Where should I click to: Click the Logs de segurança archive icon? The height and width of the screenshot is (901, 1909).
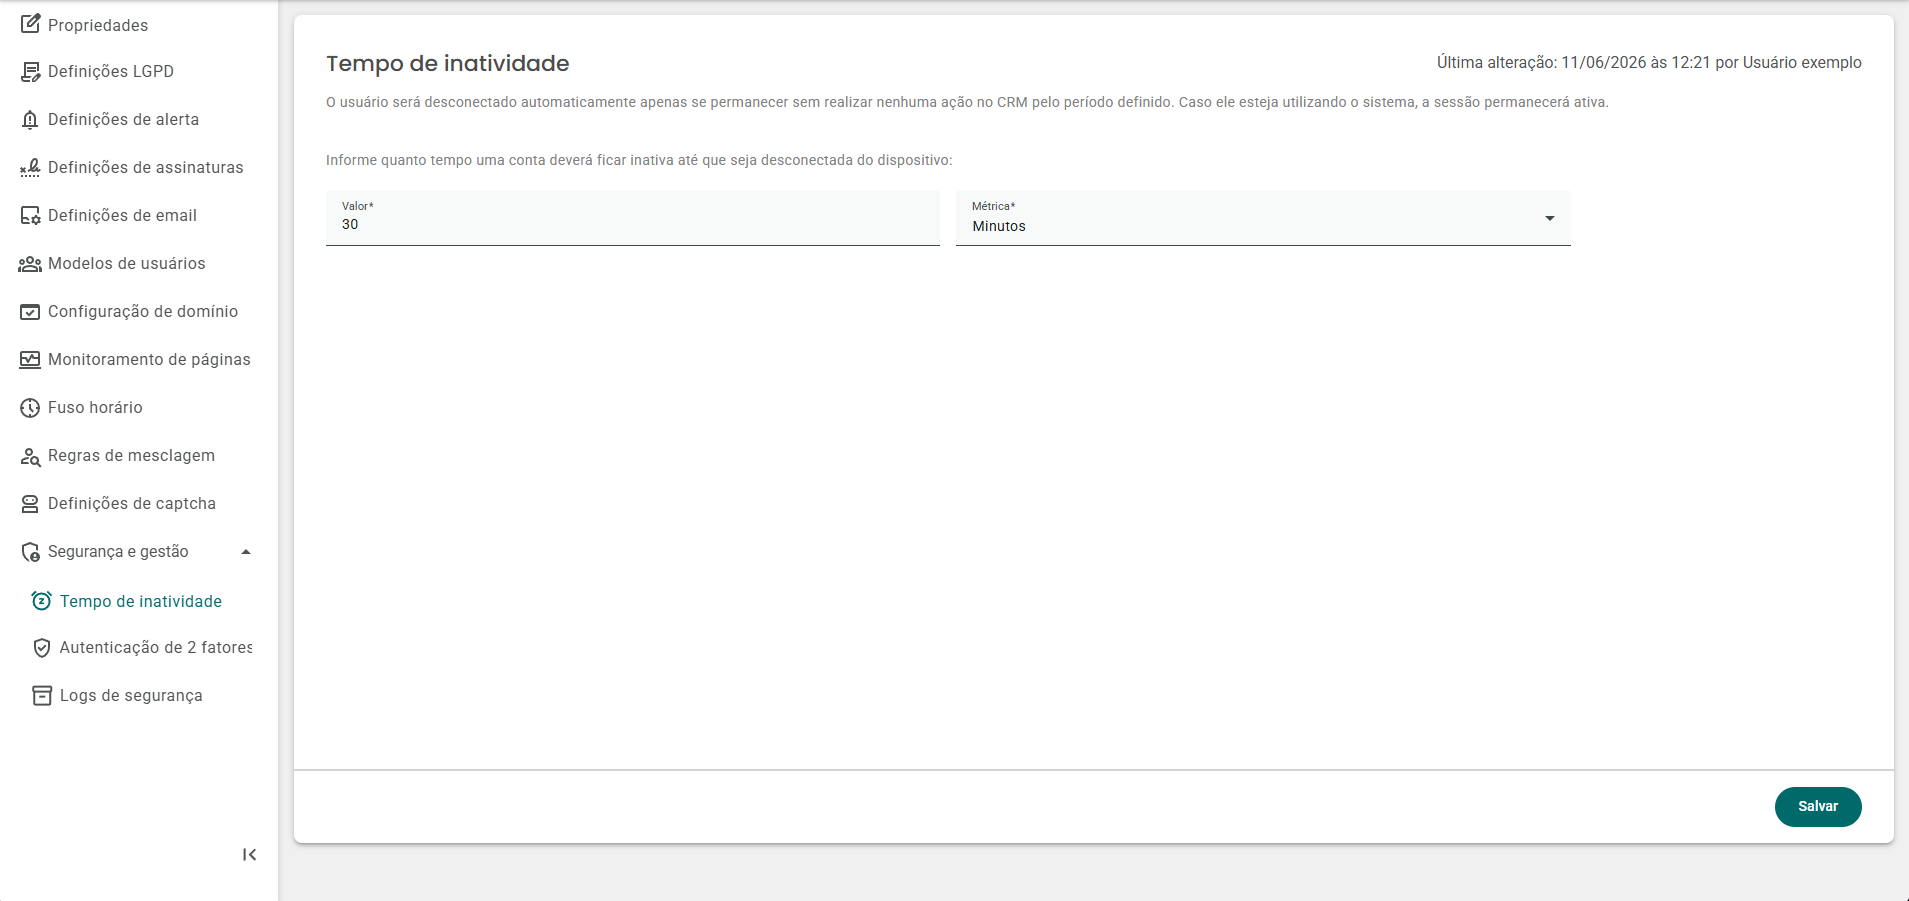pyautogui.click(x=42, y=696)
